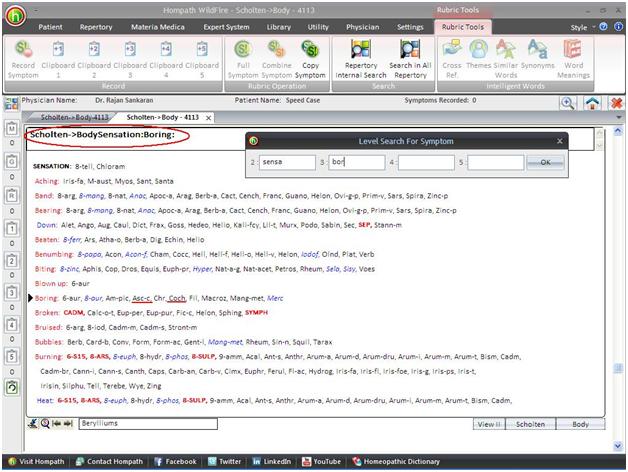Open the Style dropdown
The width and height of the screenshot is (628, 472).
[582, 27]
